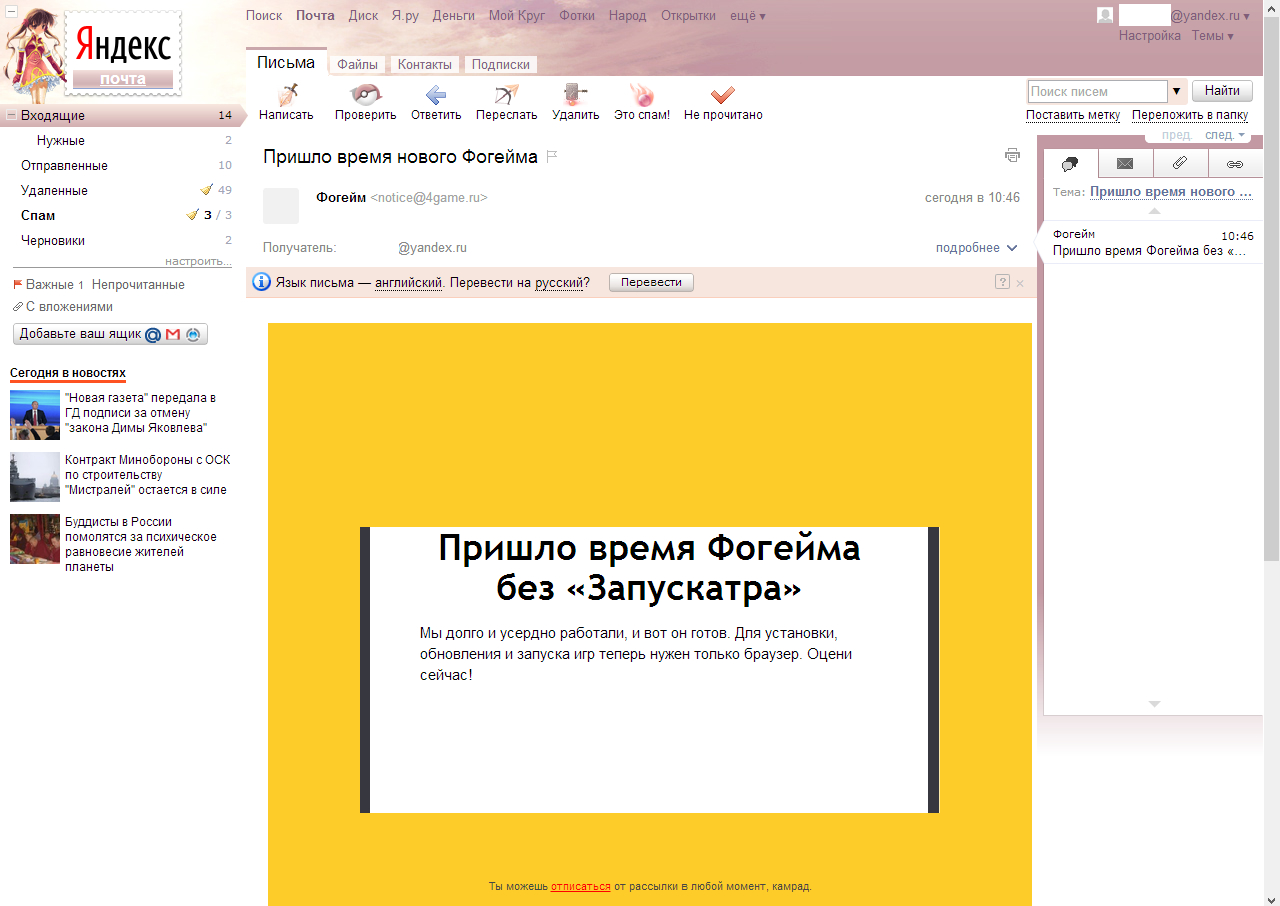Close the translation suggestion bar
This screenshot has height=906, width=1280.
pyautogui.click(x=1020, y=283)
